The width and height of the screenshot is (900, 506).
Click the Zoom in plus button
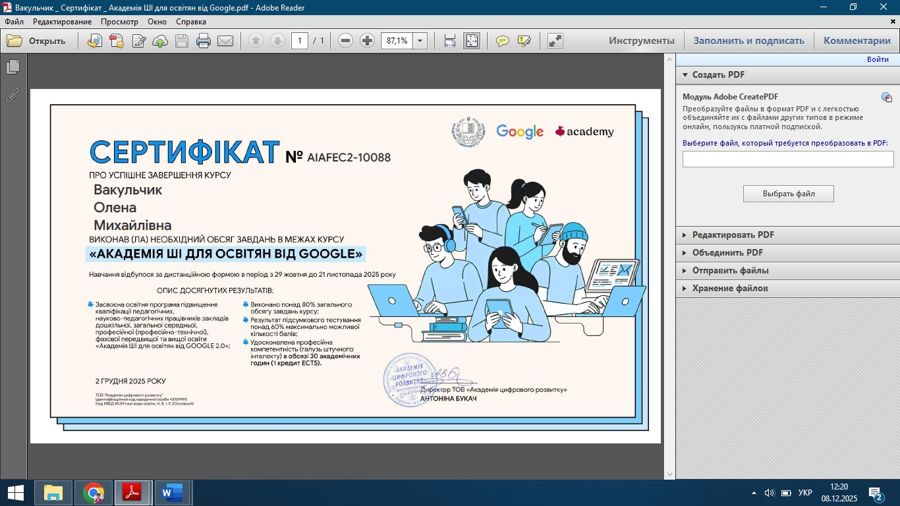tap(367, 41)
